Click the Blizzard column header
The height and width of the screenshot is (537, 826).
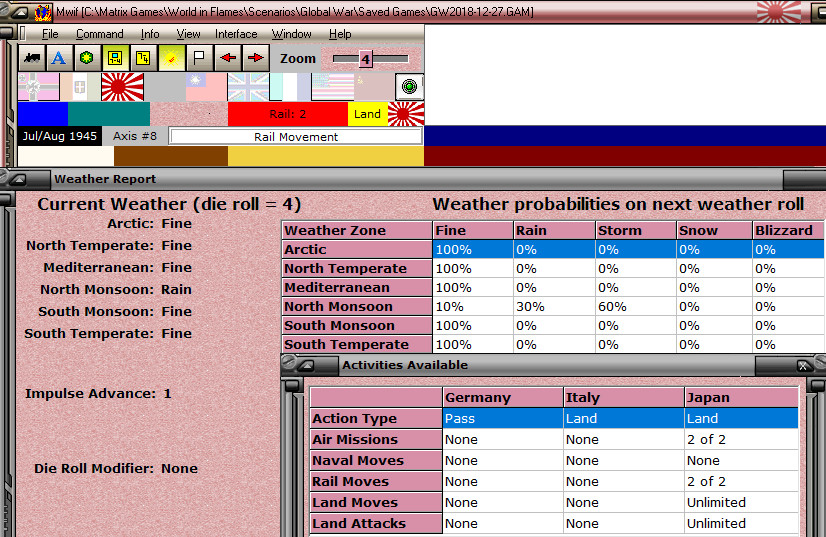(788, 230)
